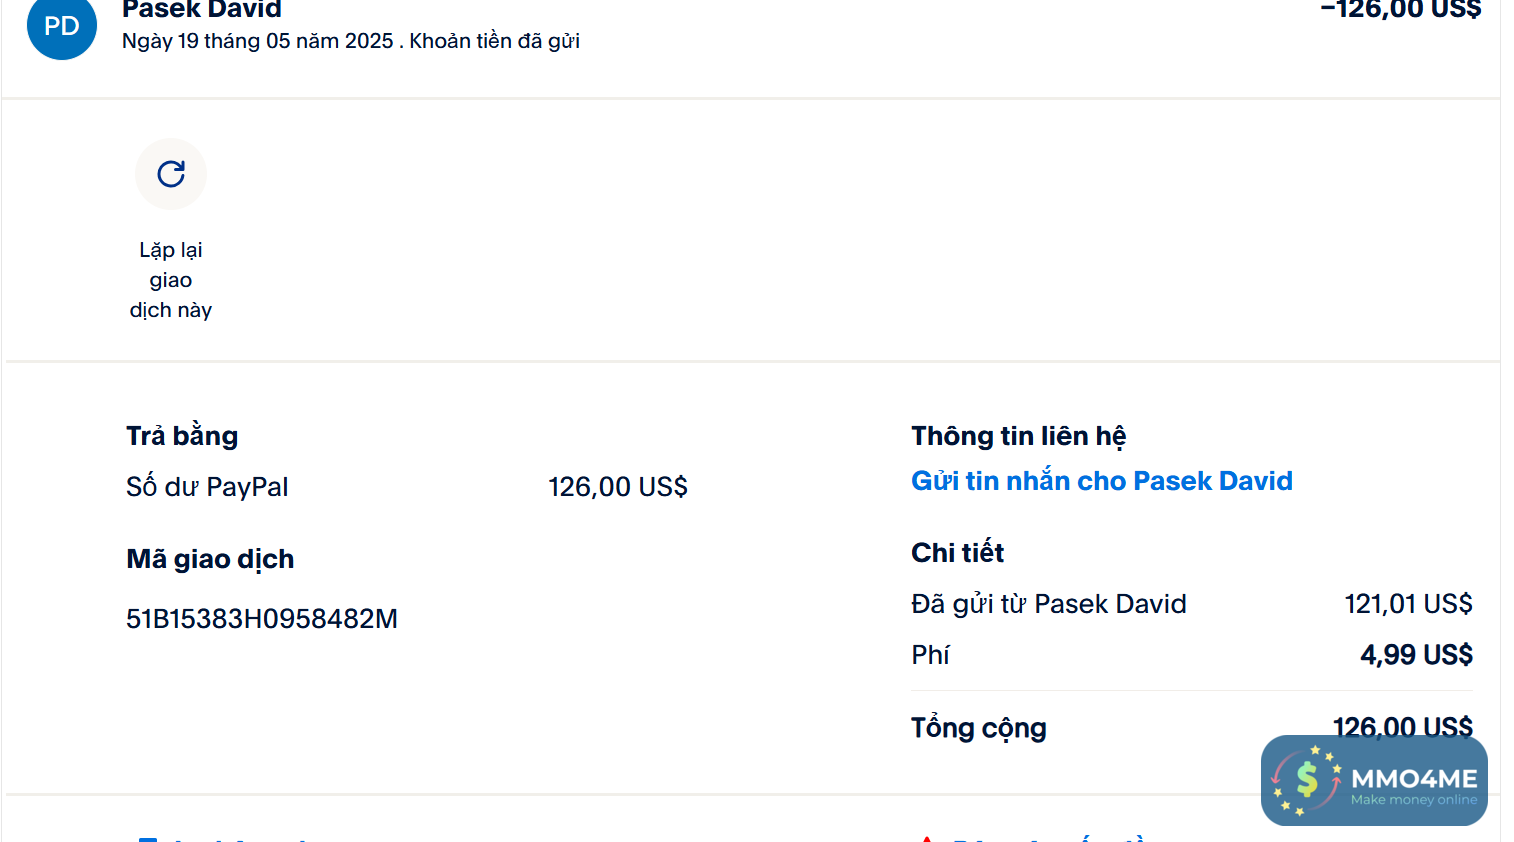
Task: Click the MMO4ME dollar sign logo
Action: pos(1306,780)
